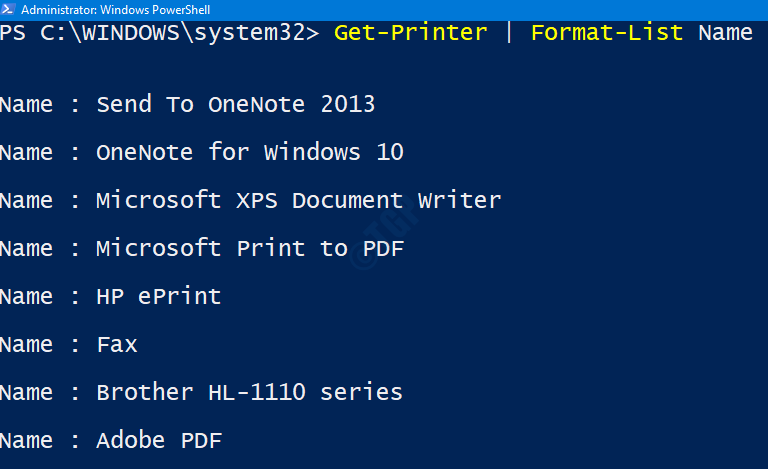Image resolution: width=768 pixels, height=469 pixels.
Task: Click the 'Name' label beside Adobe PDF
Action: pyautogui.click(x=26, y=441)
